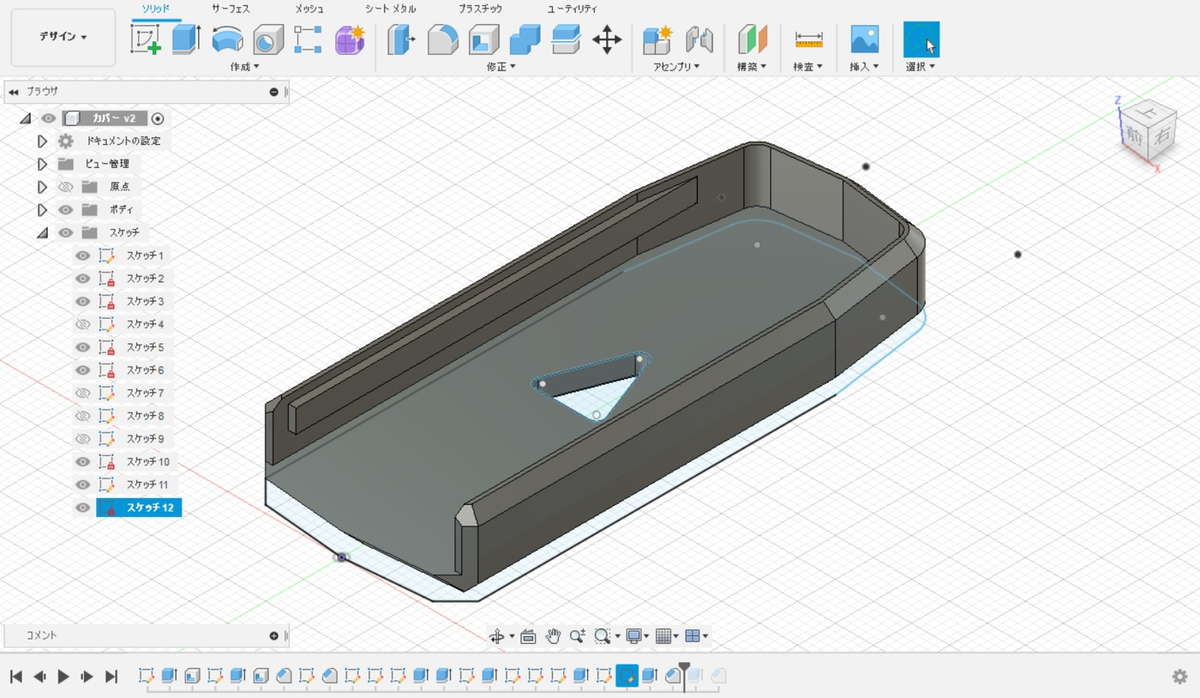This screenshot has width=1200, height=698.
Task: Click the Look At icon
Action: [528, 636]
